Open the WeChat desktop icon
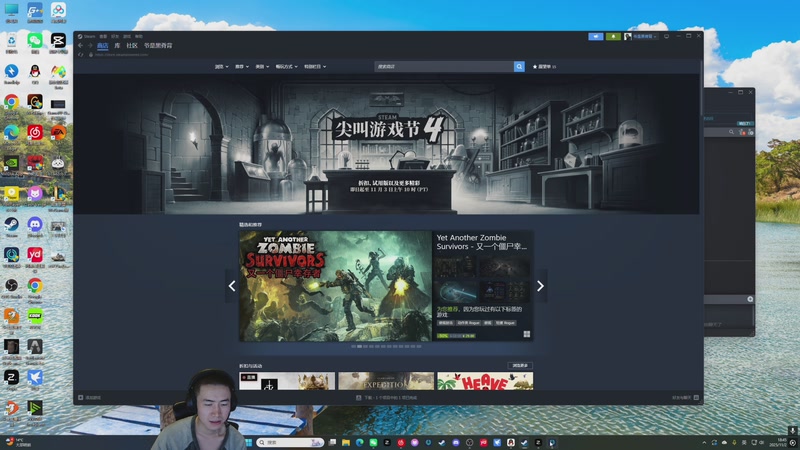This screenshot has width=800, height=450. tap(35, 43)
